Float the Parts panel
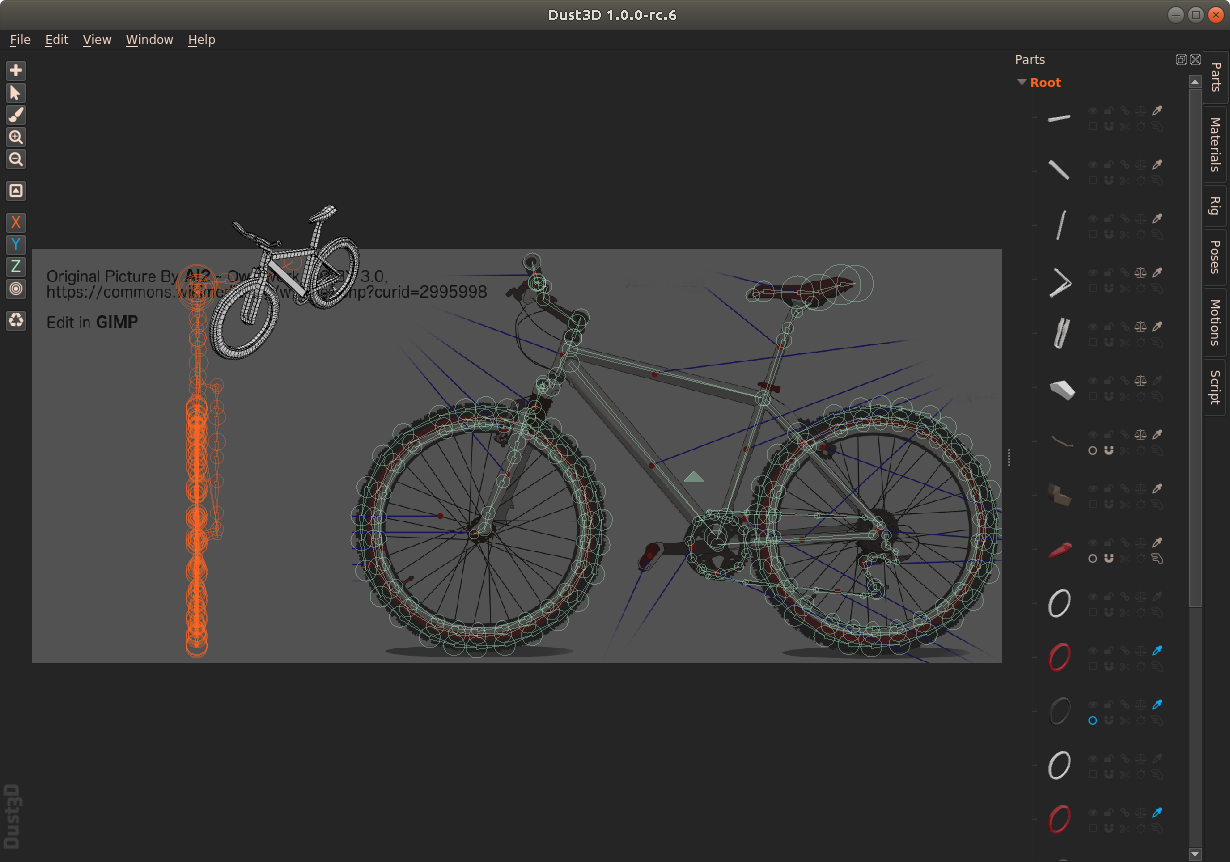1230x862 pixels. point(1181,60)
